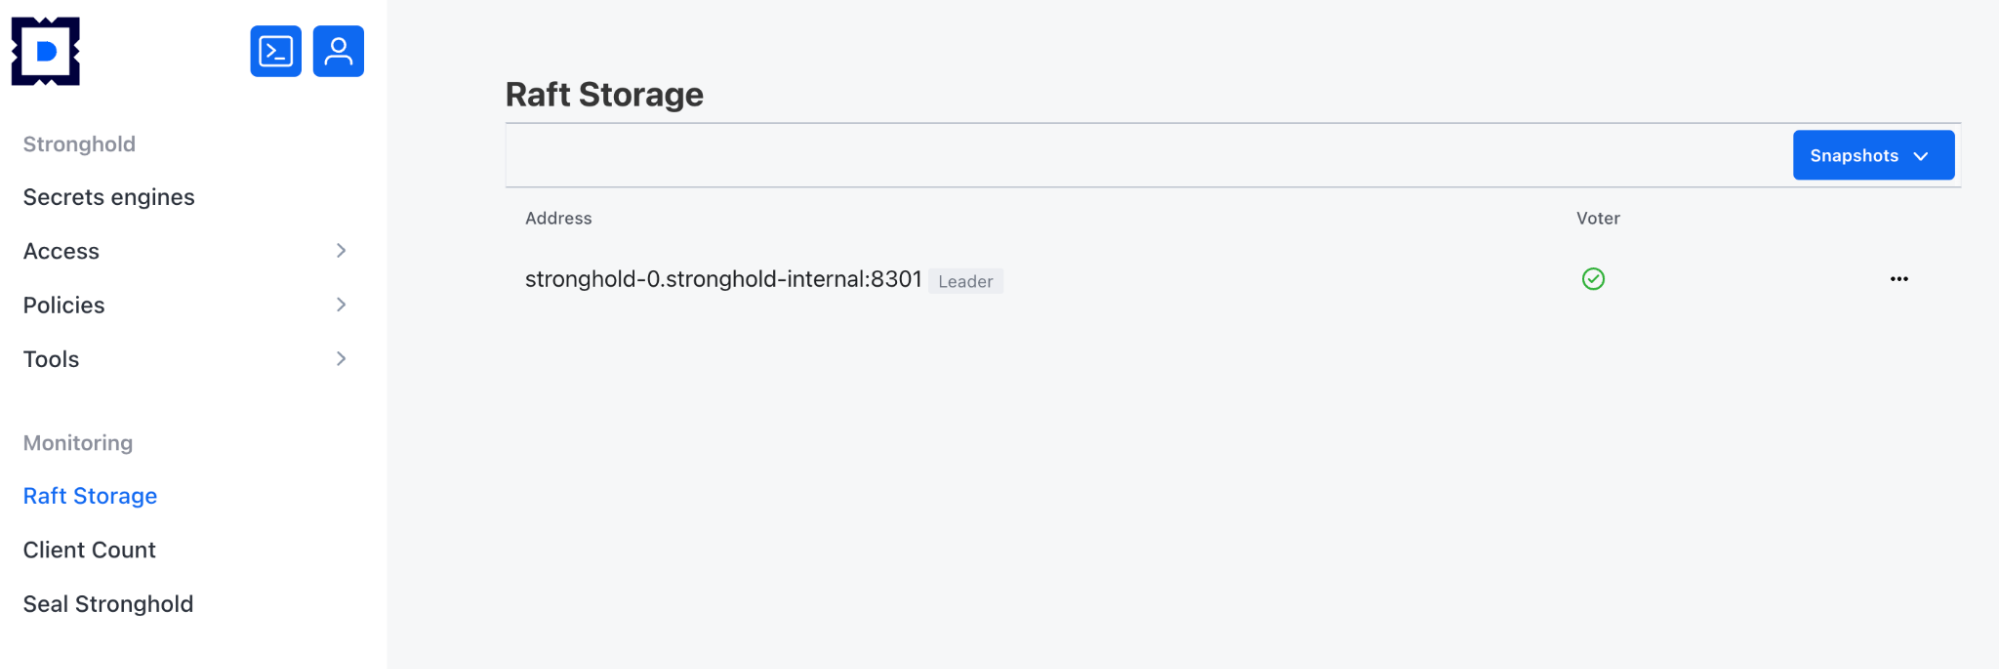Click the Snapshots dropdown arrow
Image resolution: width=1999 pixels, height=669 pixels.
pos(1921,156)
